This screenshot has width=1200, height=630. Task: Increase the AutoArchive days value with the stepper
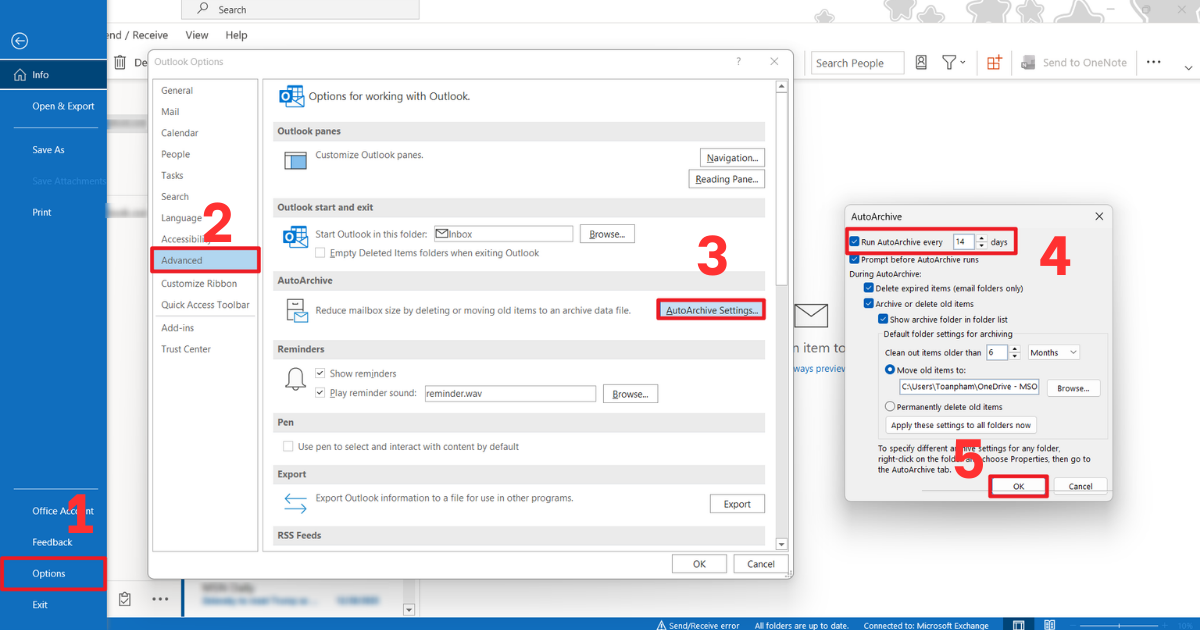pos(981,237)
